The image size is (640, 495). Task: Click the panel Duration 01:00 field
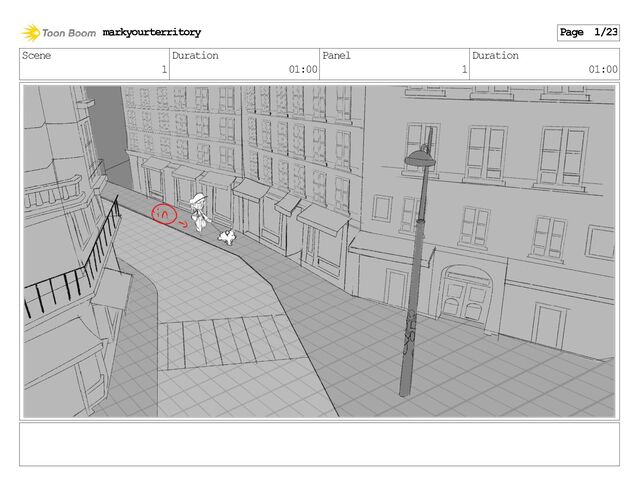(544, 63)
